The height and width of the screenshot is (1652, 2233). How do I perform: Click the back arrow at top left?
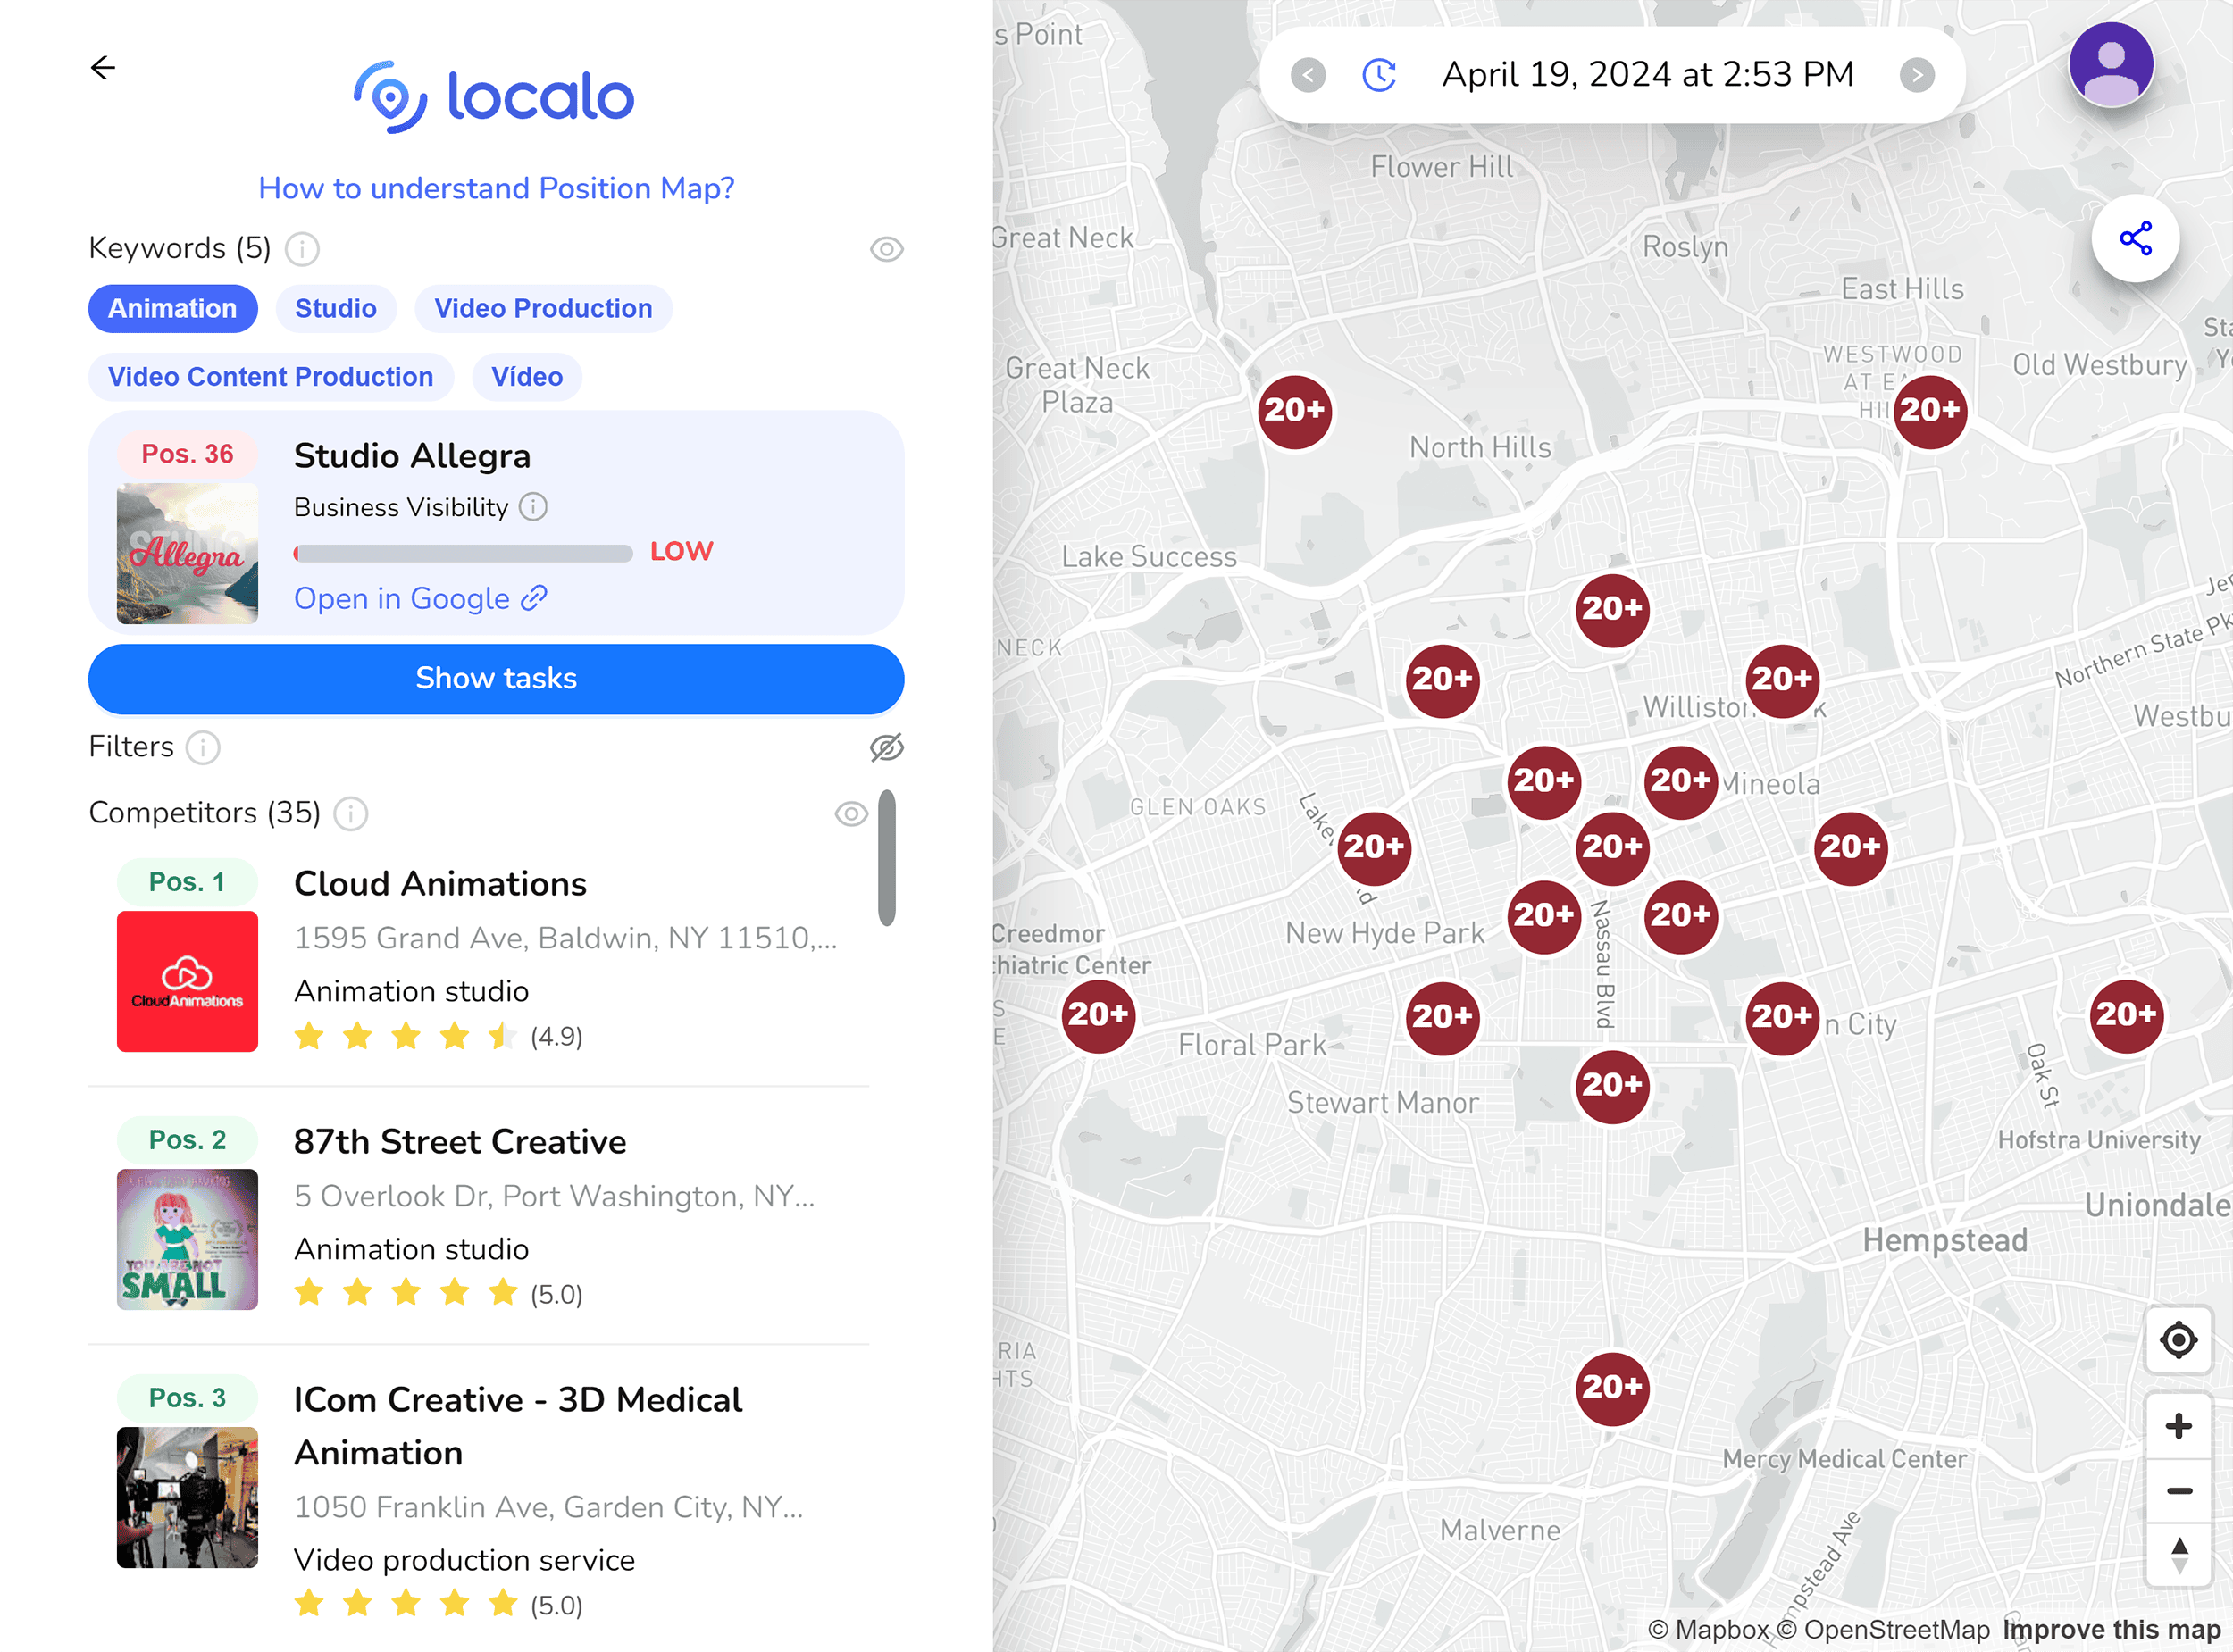click(x=103, y=67)
